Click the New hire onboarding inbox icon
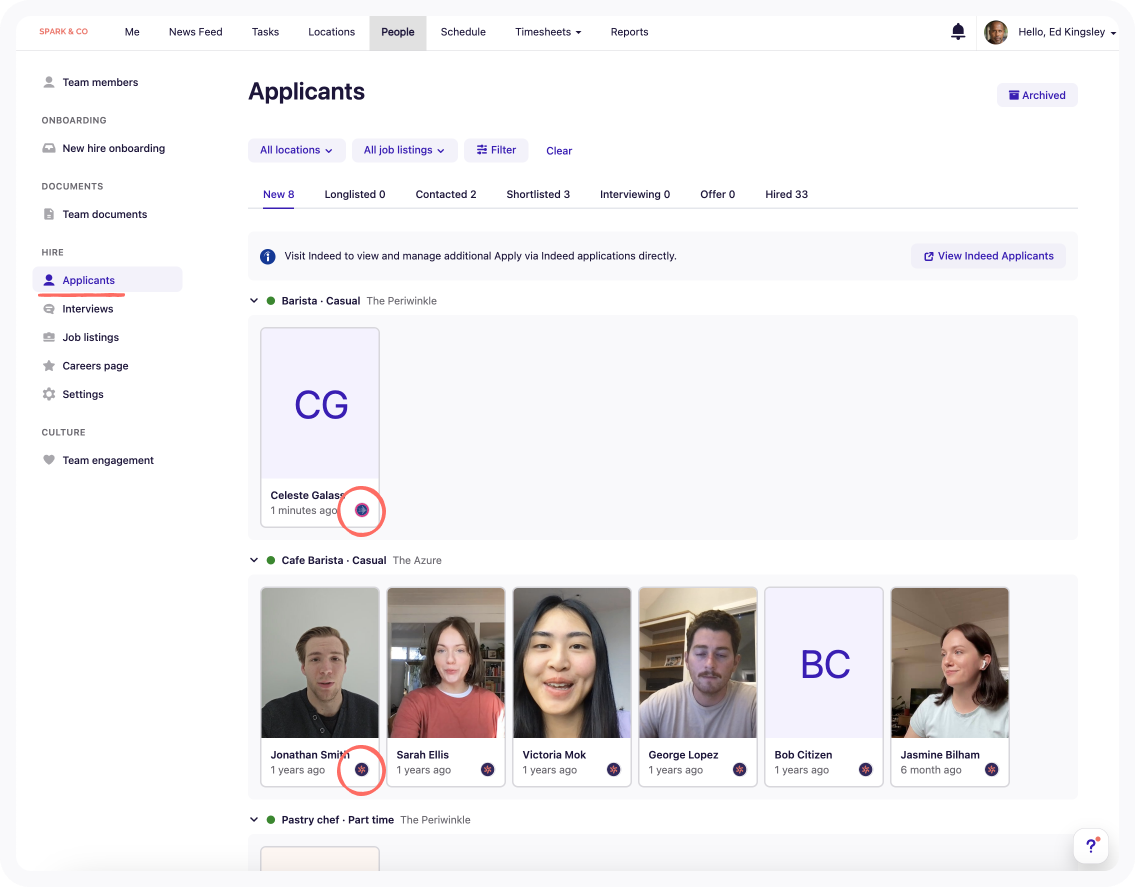 48,148
